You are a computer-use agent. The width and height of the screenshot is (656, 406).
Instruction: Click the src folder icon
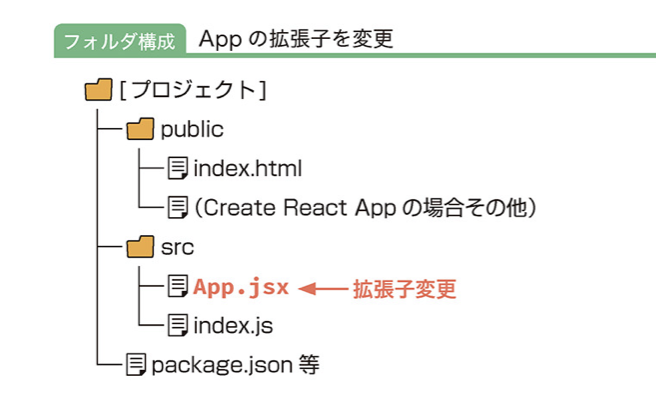(x=140, y=247)
